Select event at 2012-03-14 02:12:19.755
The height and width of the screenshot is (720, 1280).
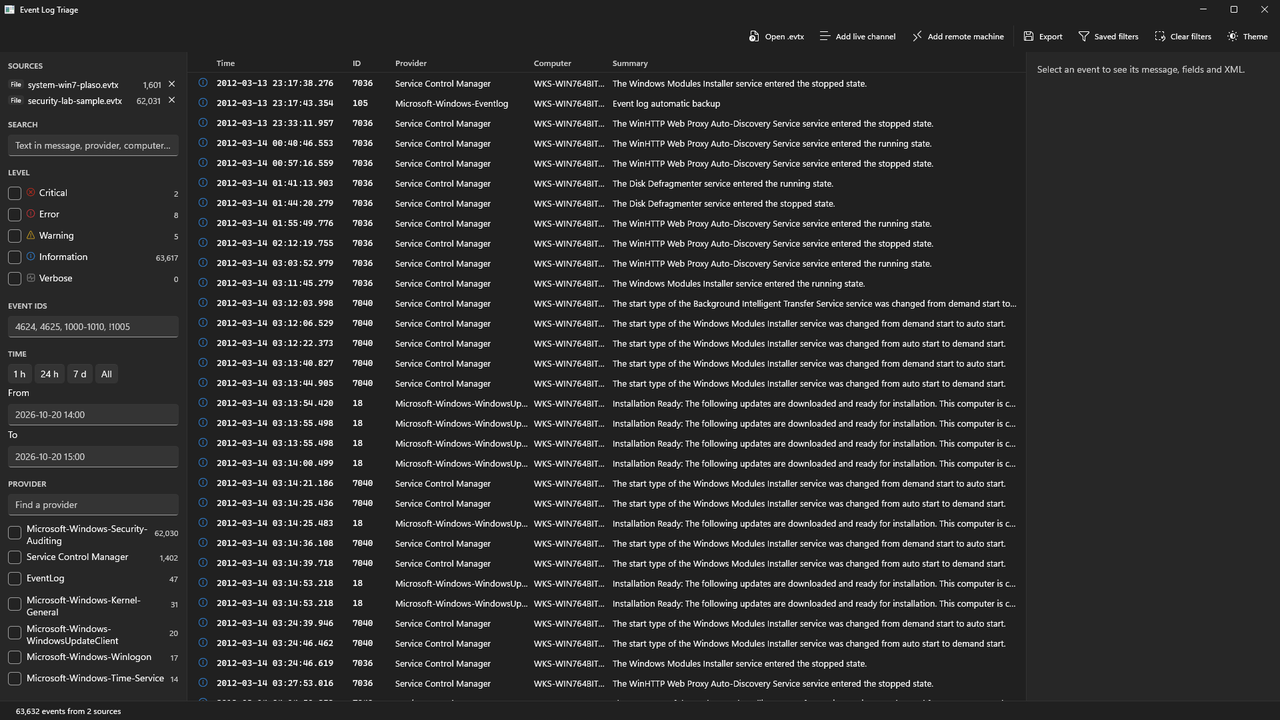(x=607, y=244)
